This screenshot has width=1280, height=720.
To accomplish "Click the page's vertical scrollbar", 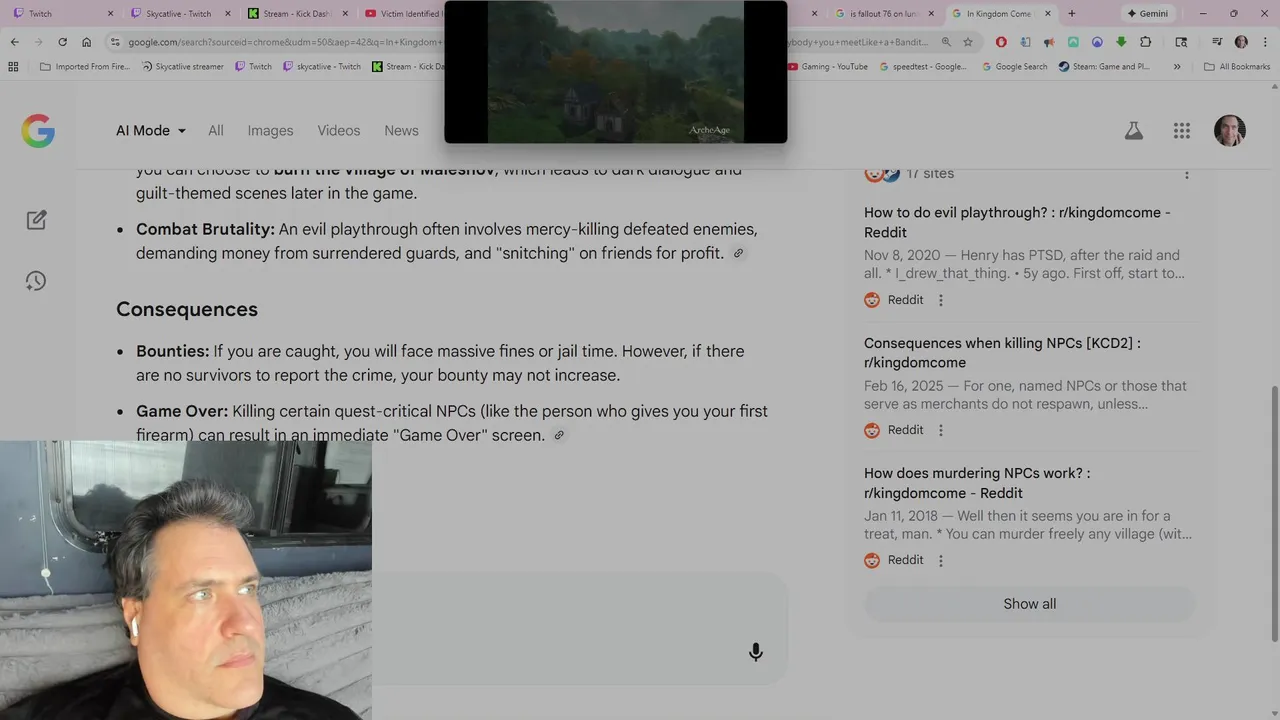I will tap(1274, 514).
